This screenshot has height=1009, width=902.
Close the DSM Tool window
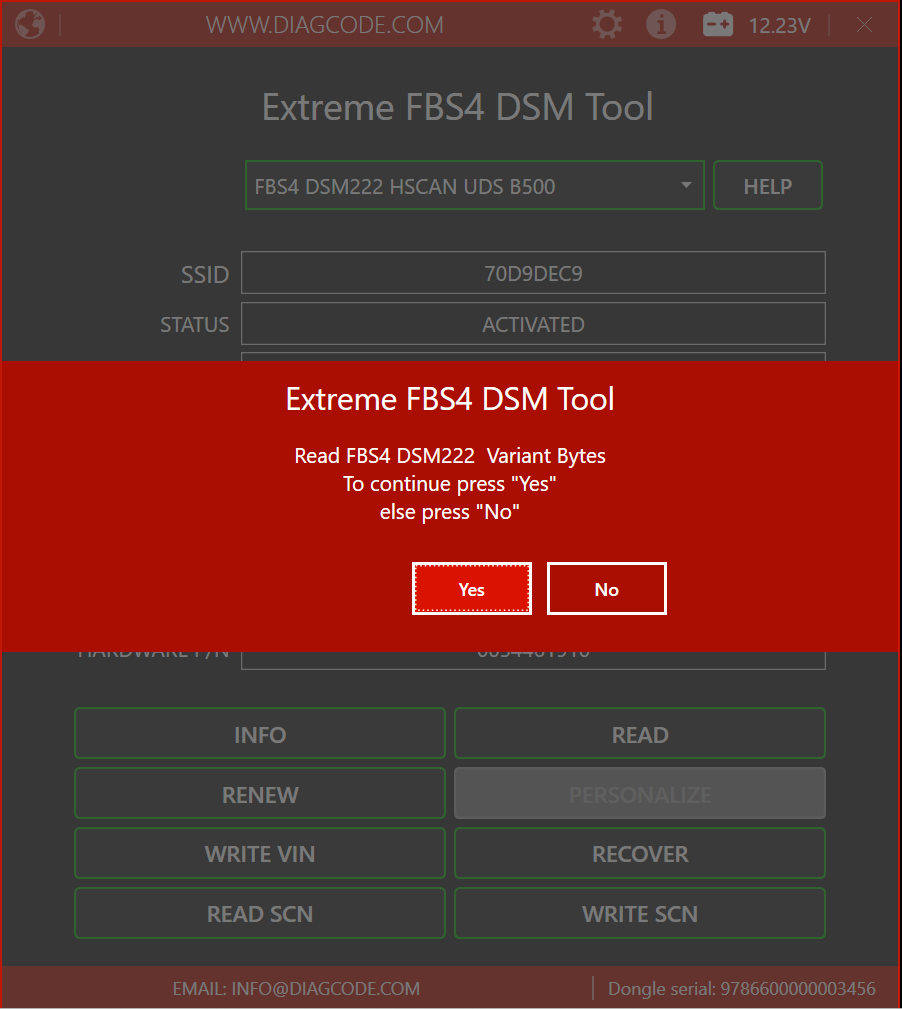[x=865, y=25]
